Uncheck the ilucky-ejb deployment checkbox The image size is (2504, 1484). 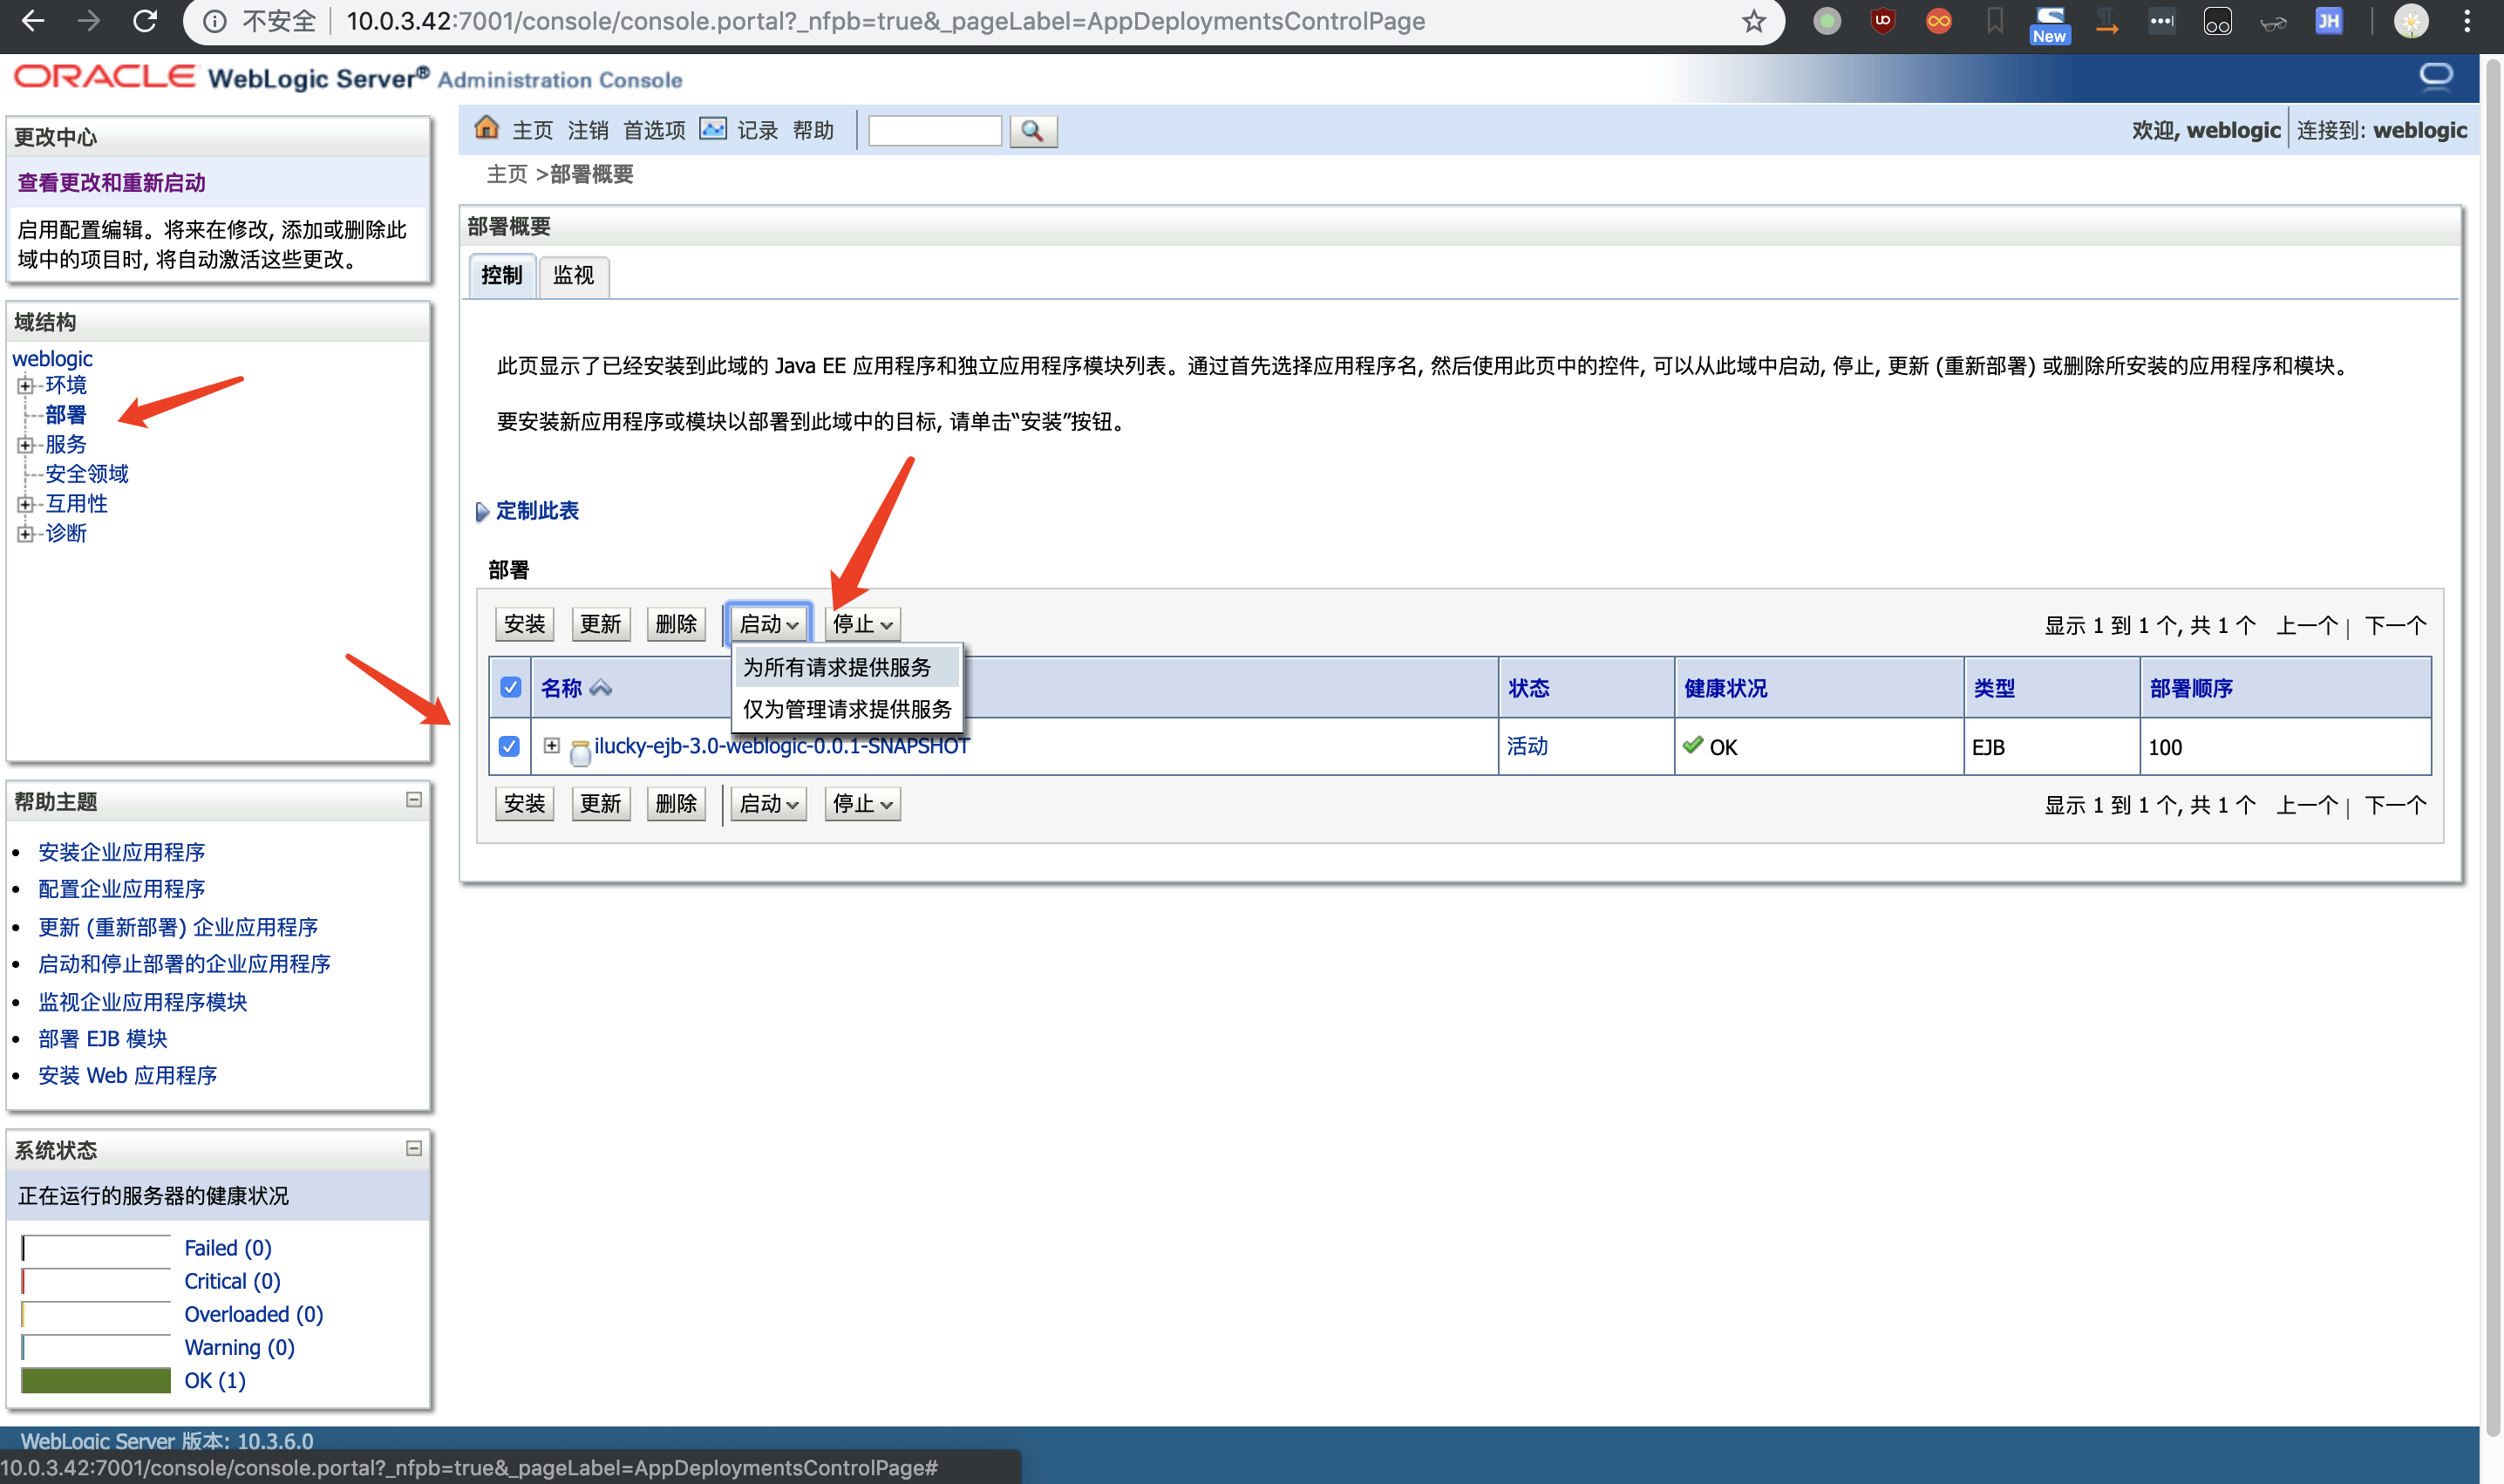509,746
